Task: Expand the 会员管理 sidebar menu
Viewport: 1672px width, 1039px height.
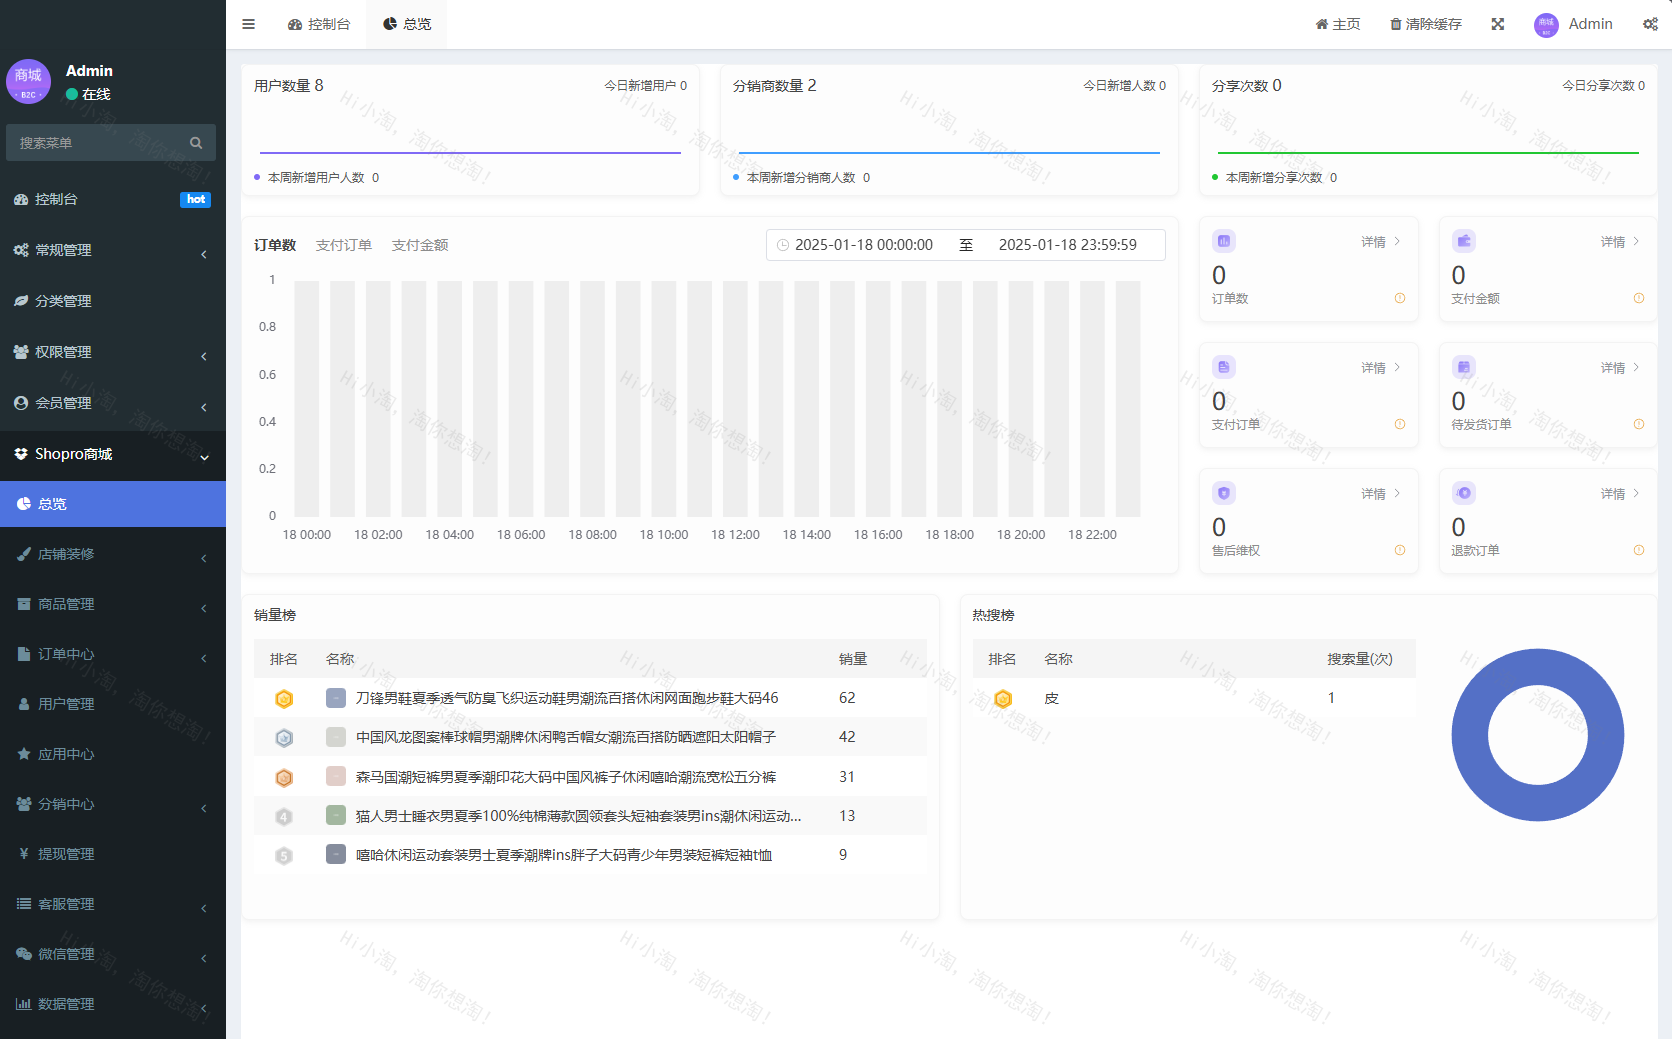Action: pyautogui.click(x=113, y=403)
